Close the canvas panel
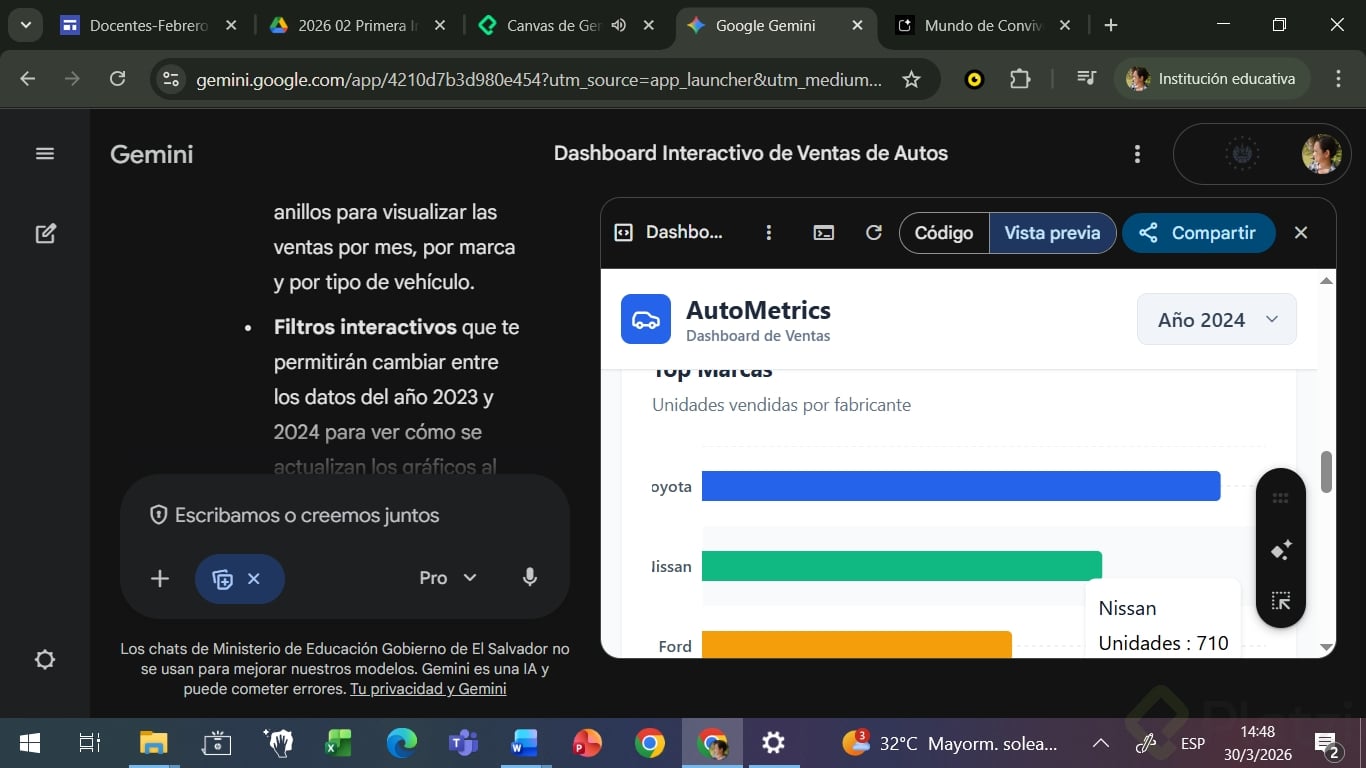The image size is (1366, 768). click(1301, 233)
